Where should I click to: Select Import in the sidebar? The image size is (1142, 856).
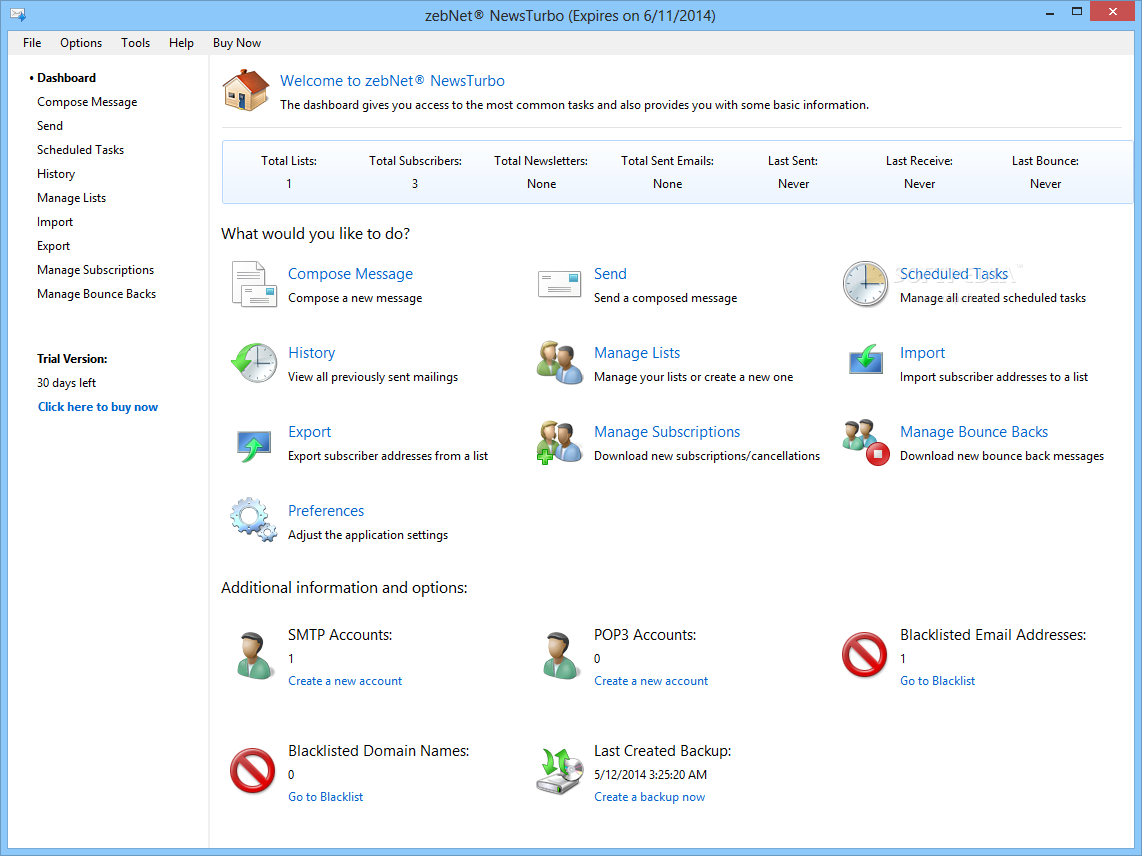55,222
